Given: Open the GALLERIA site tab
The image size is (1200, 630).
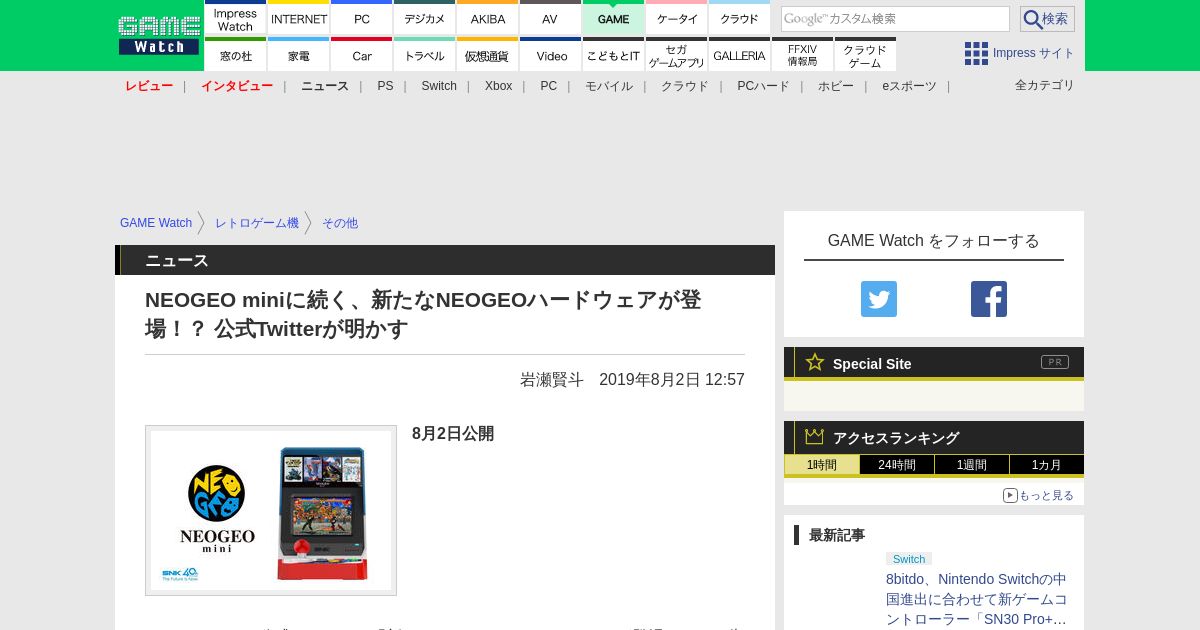Looking at the screenshot, I should [740, 55].
